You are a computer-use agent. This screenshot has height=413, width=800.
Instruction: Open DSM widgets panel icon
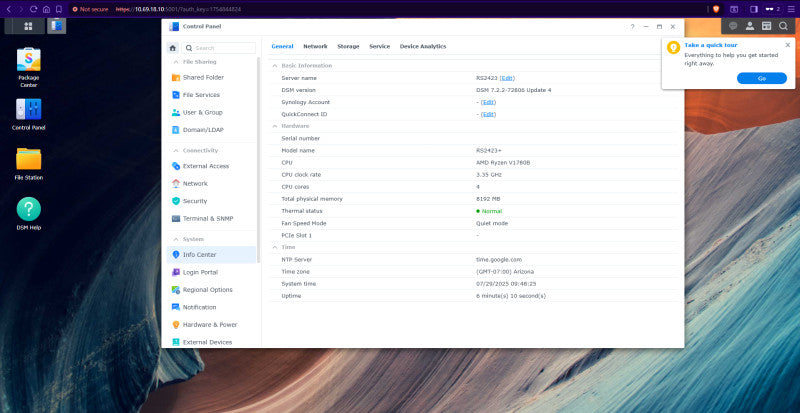(766, 26)
